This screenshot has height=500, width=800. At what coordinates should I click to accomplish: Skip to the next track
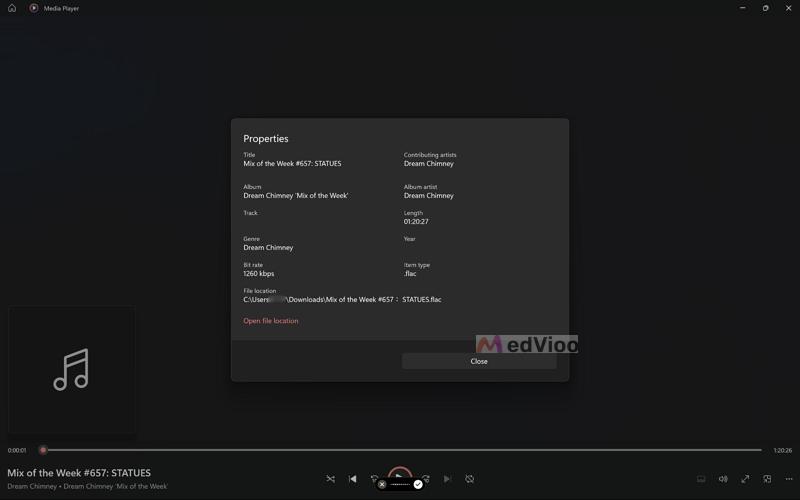(447, 479)
